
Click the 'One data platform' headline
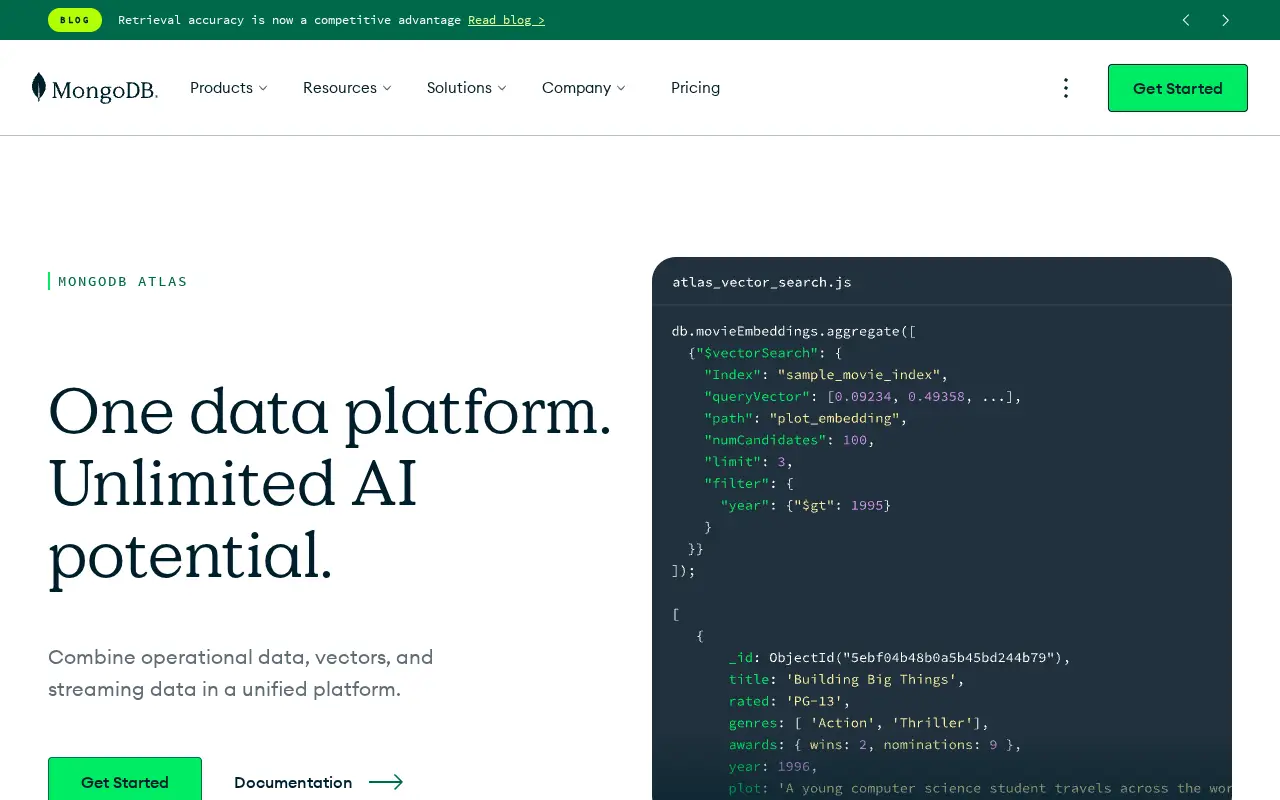pyautogui.click(x=330, y=412)
